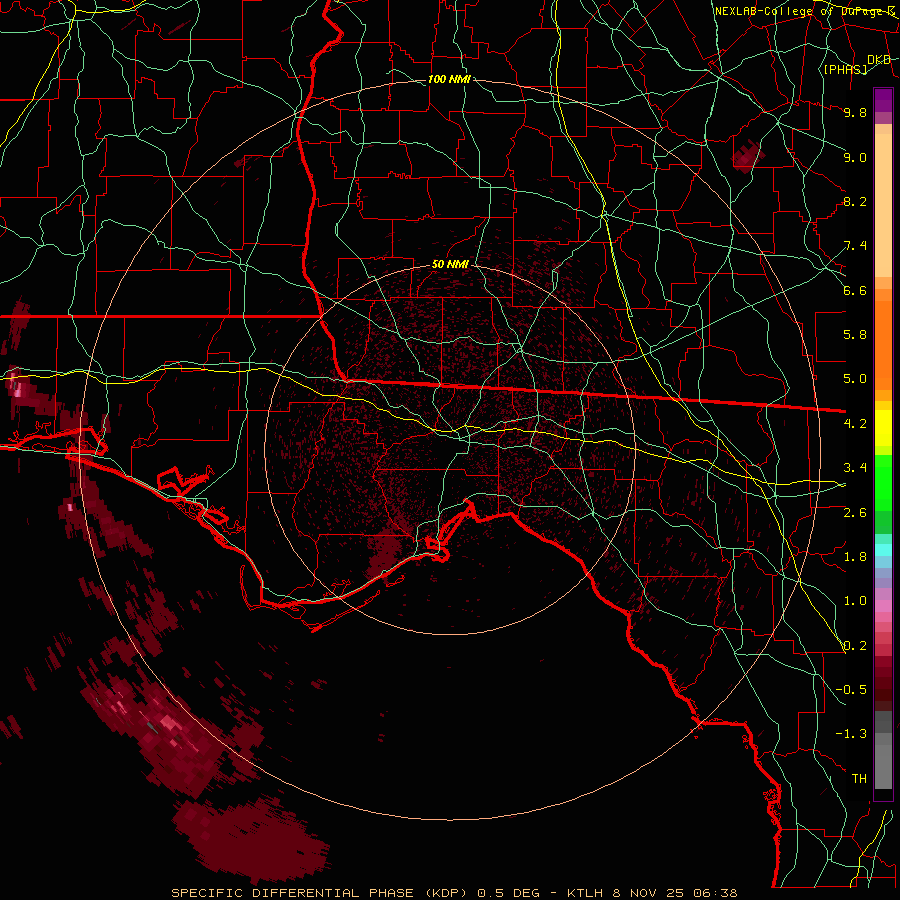Pick the pale peach color bar segment

click(883, 207)
